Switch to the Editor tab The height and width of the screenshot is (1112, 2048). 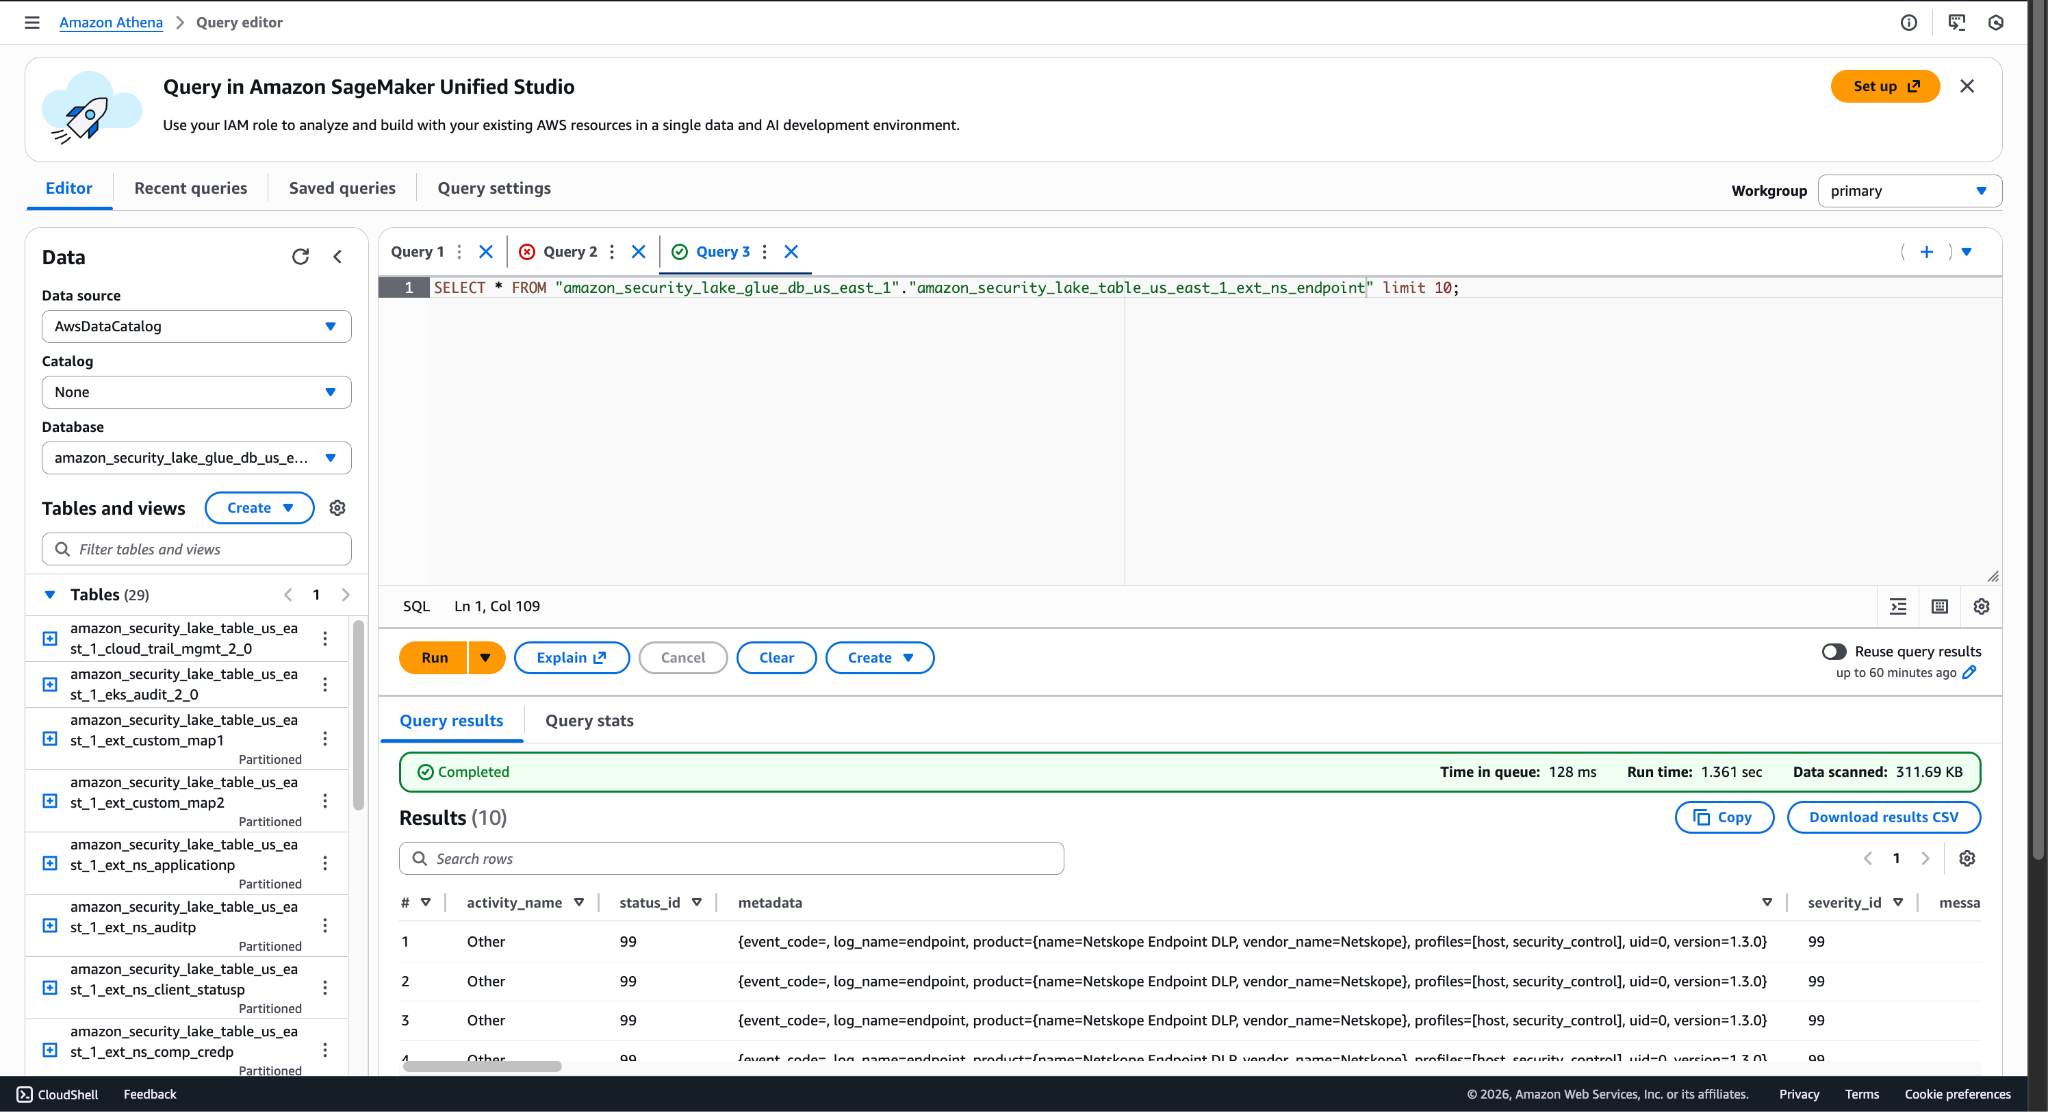[69, 188]
